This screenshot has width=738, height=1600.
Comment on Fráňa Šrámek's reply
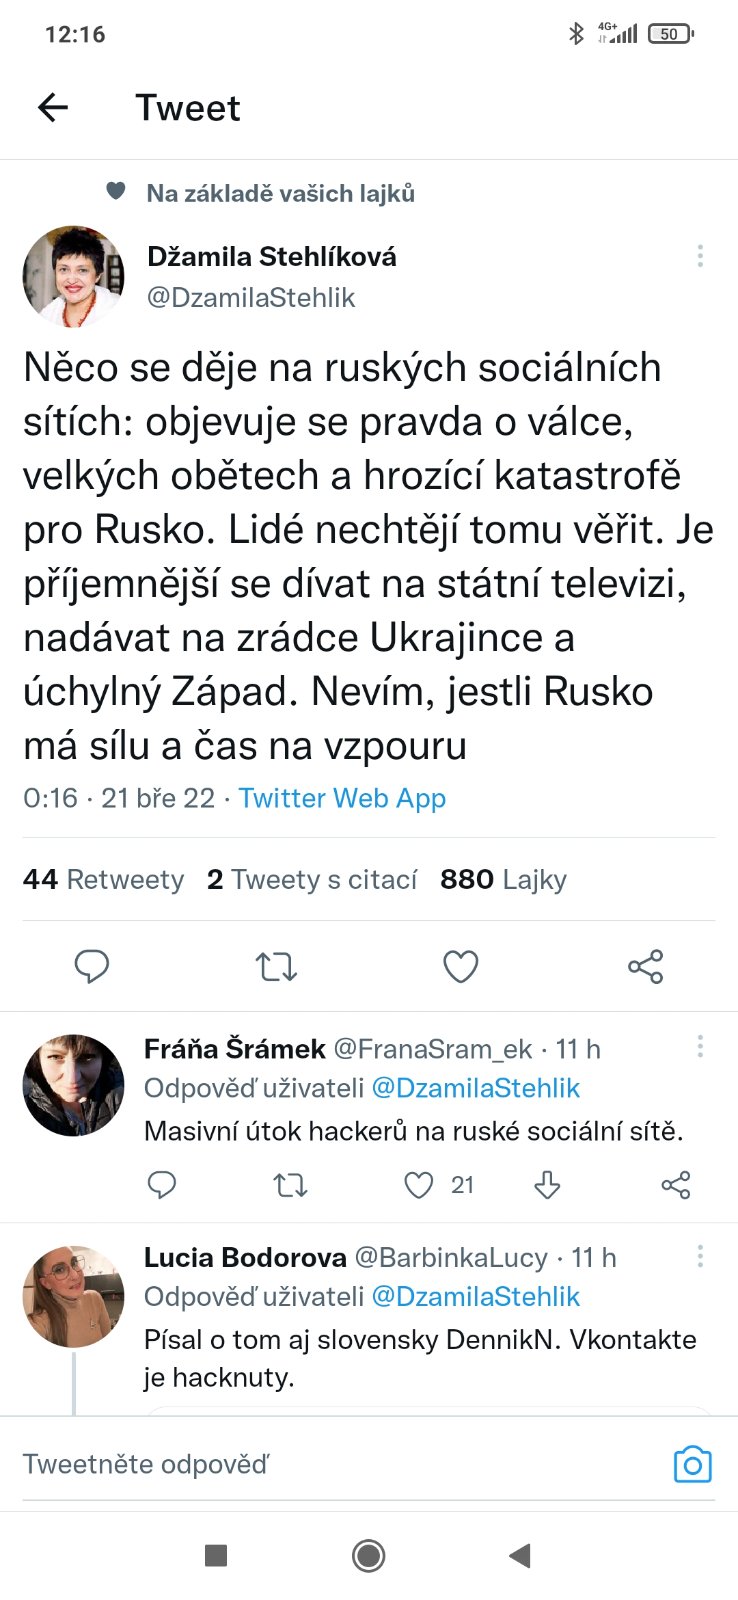[x=162, y=1186]
